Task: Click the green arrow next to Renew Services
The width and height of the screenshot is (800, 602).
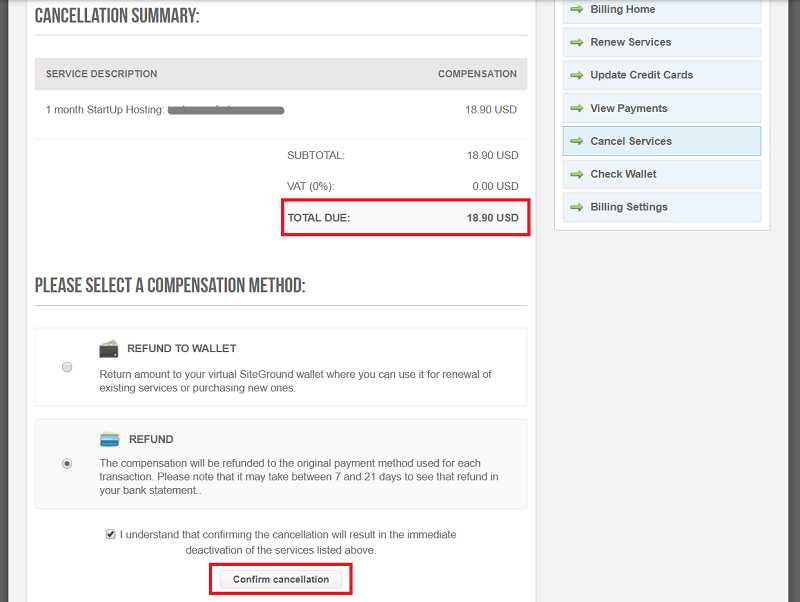Action: [x=576, y=42]
